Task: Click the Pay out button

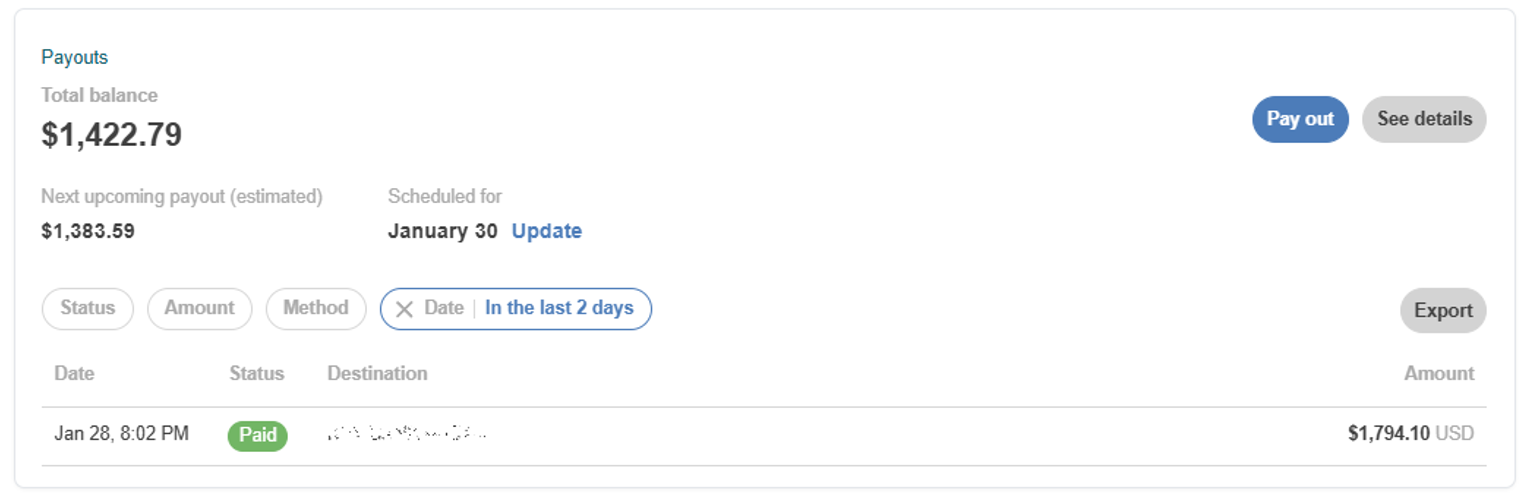Action: pyautogui.click(x=1300, y=119)
